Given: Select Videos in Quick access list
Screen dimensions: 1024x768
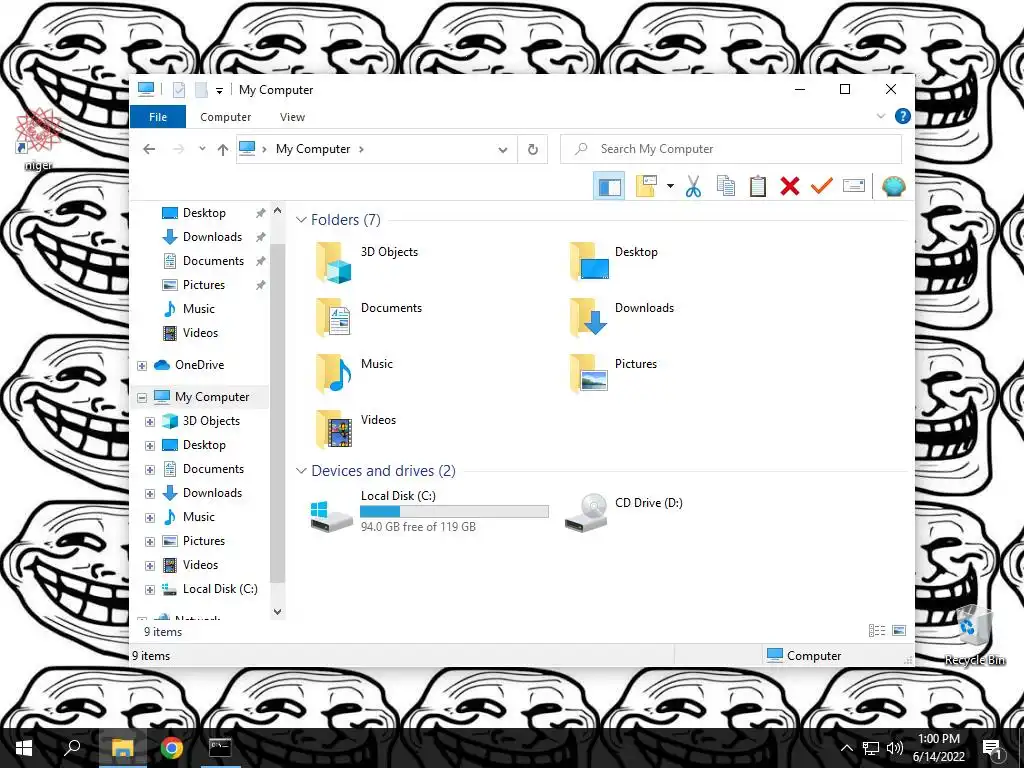Looking at the screenshot, I should [x=200, y=333].
